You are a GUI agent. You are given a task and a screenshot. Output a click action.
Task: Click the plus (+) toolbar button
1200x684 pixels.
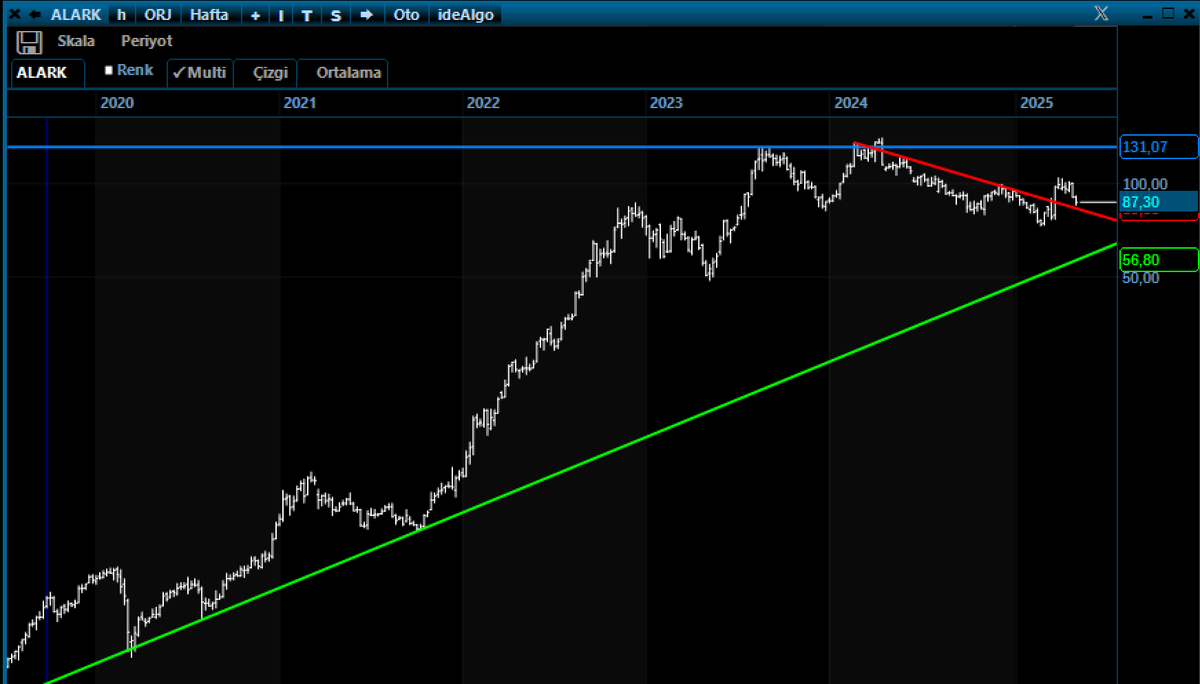tap(256, 15)
